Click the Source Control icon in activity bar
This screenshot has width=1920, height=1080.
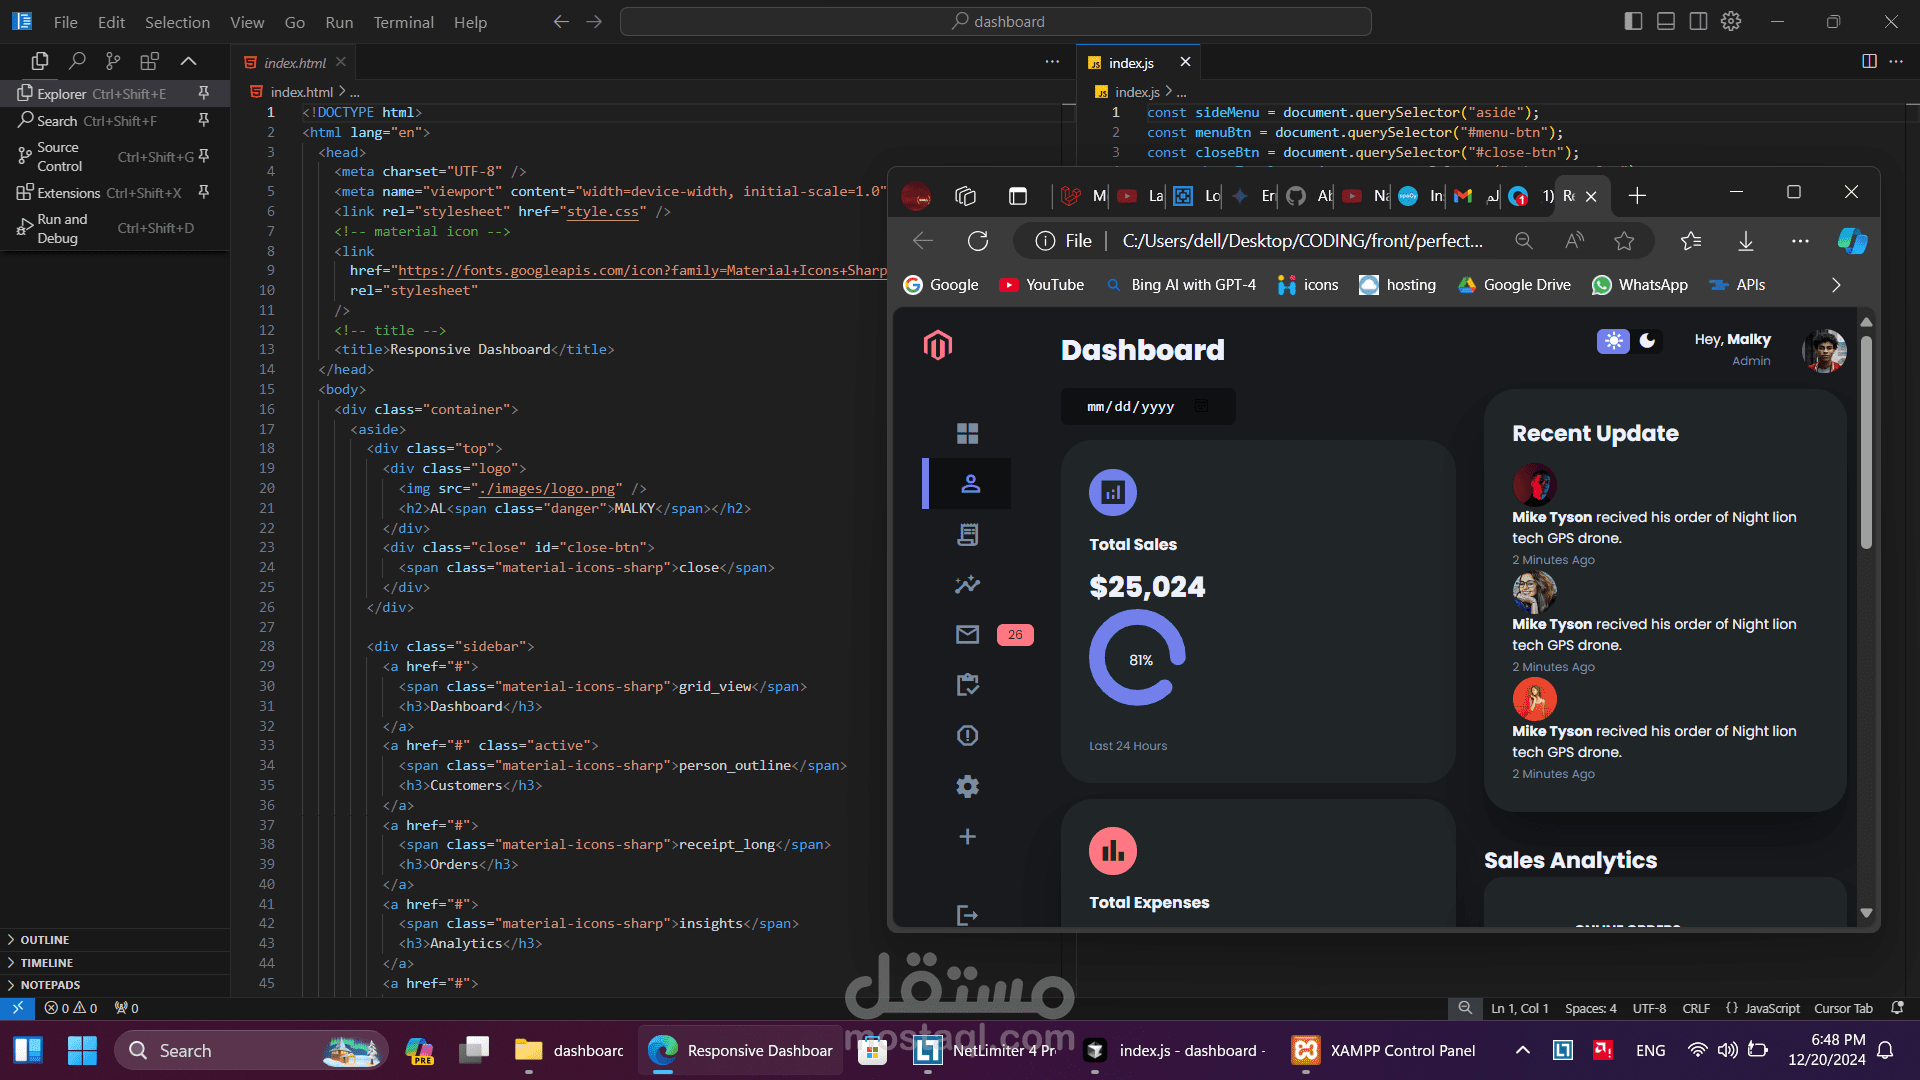tap(113, 62)
